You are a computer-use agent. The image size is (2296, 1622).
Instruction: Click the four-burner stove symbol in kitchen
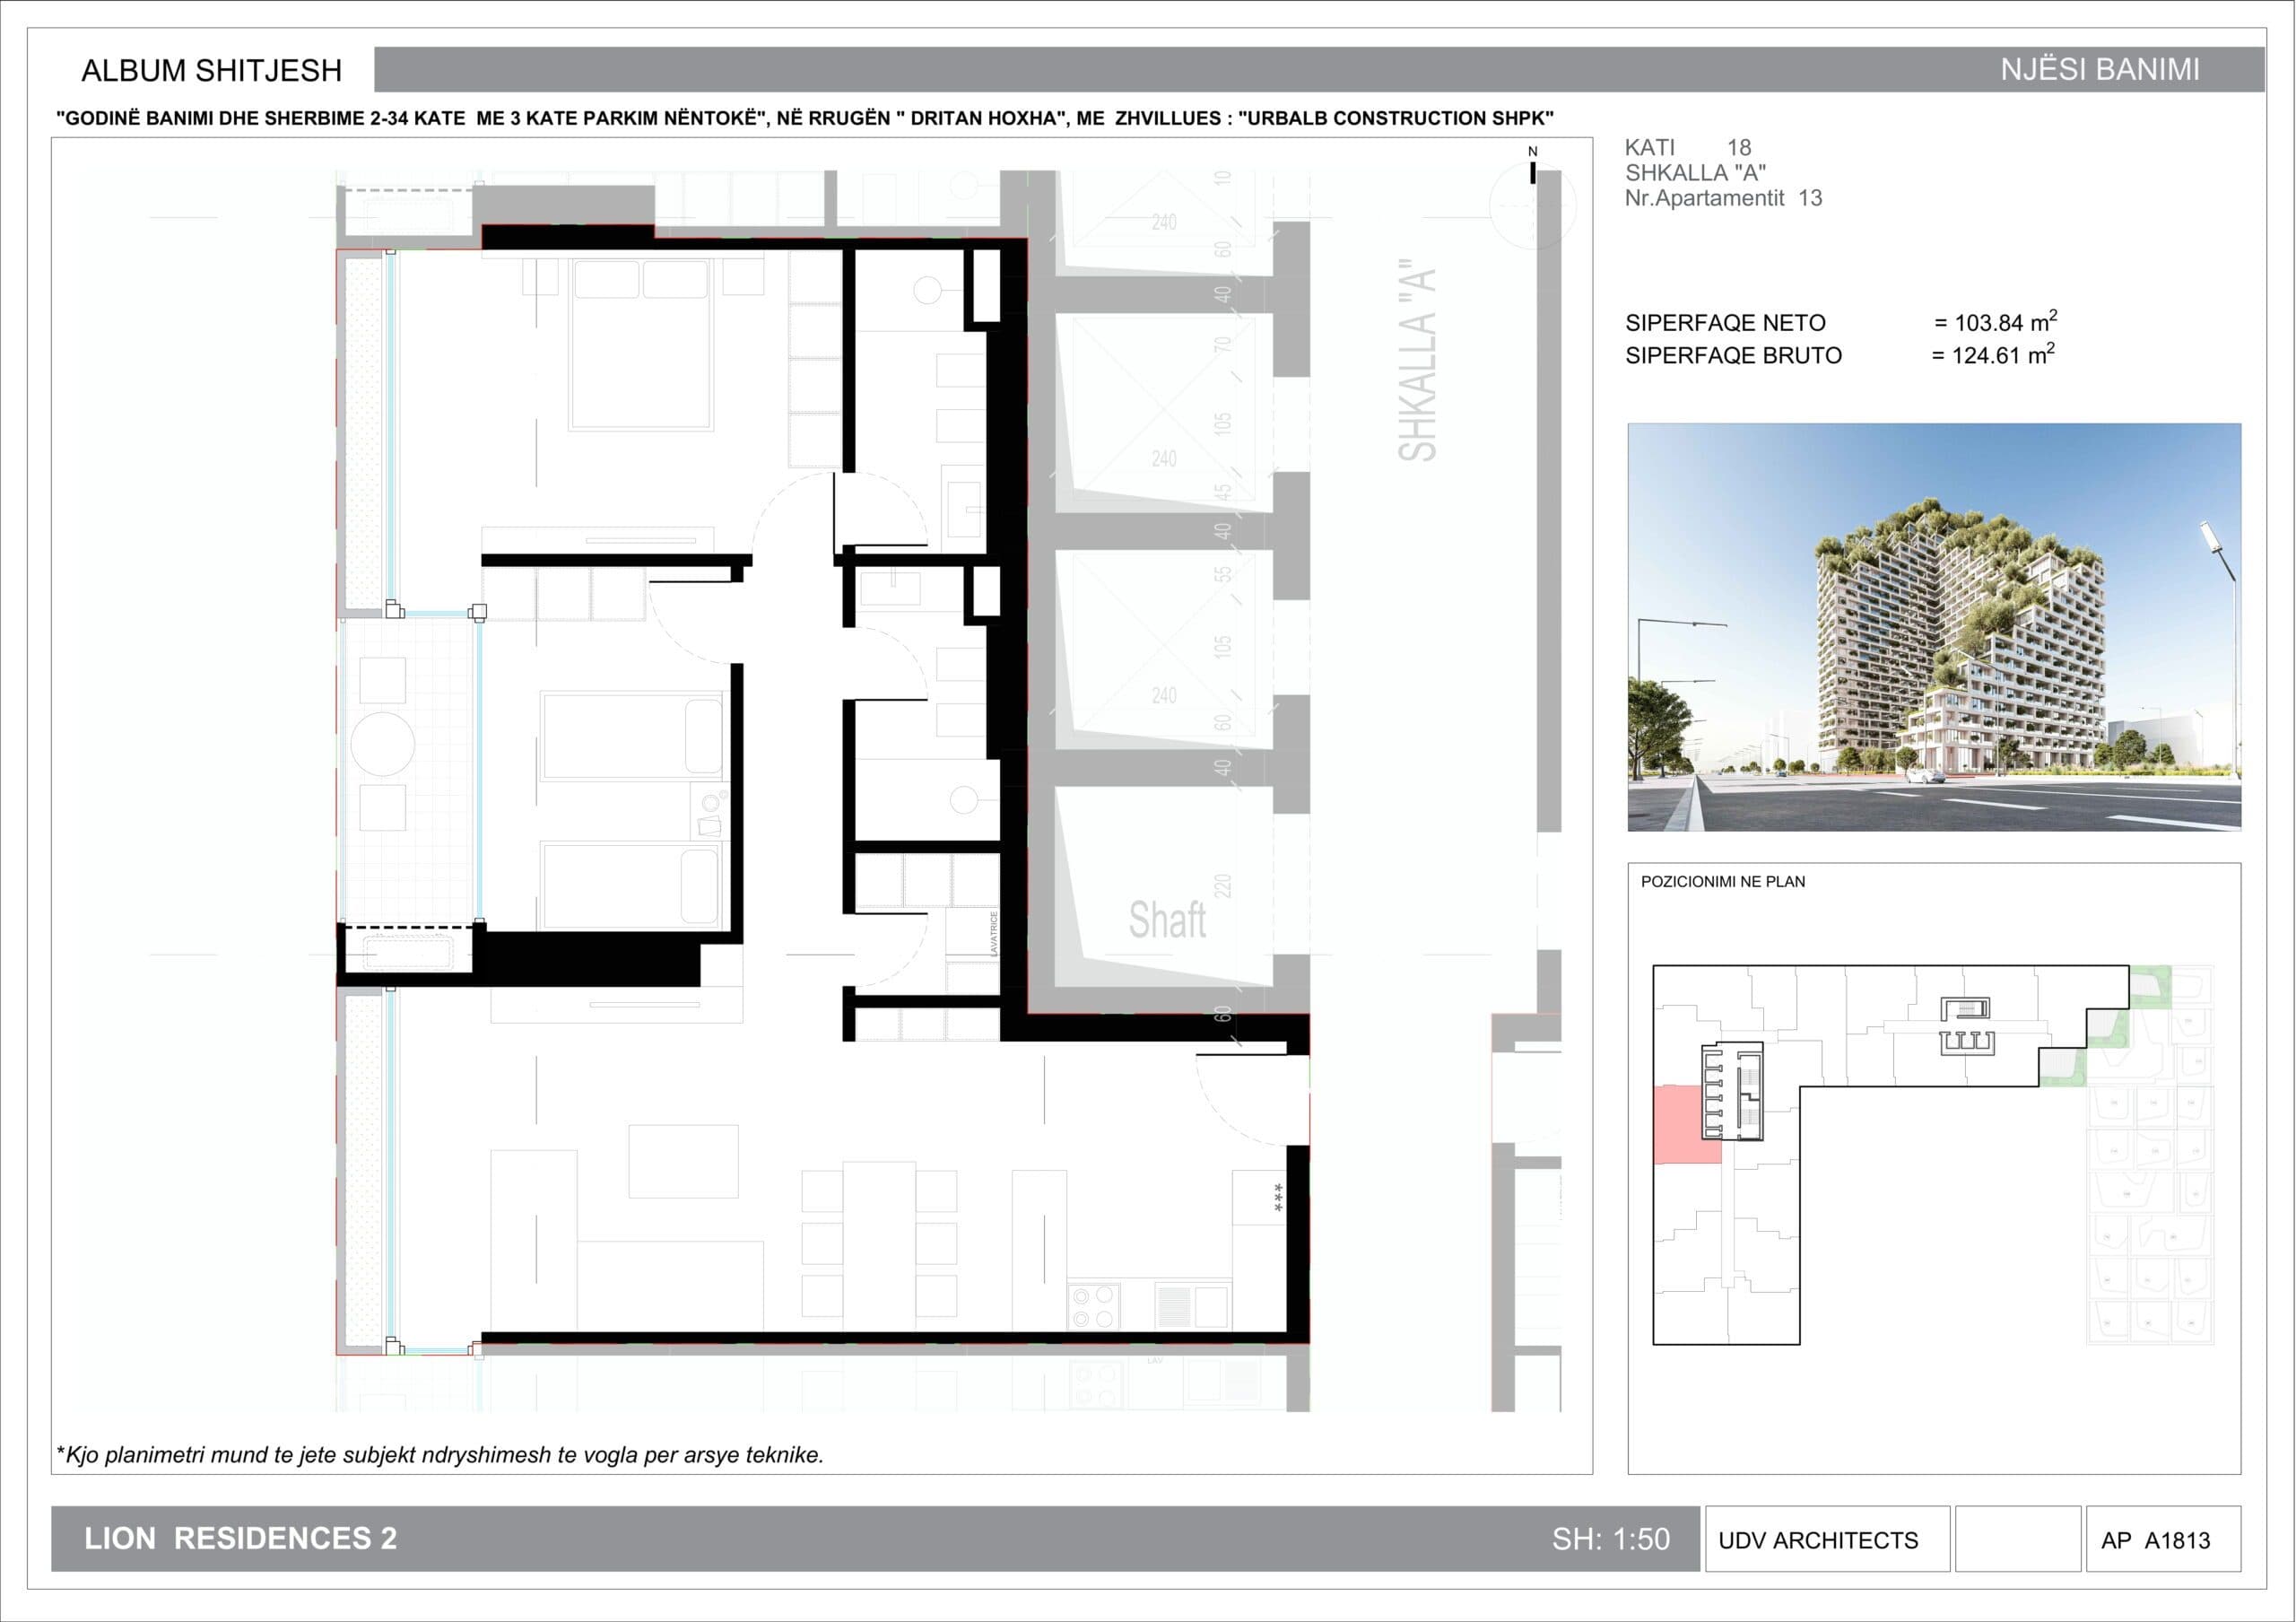[x=1094, y=1306]
